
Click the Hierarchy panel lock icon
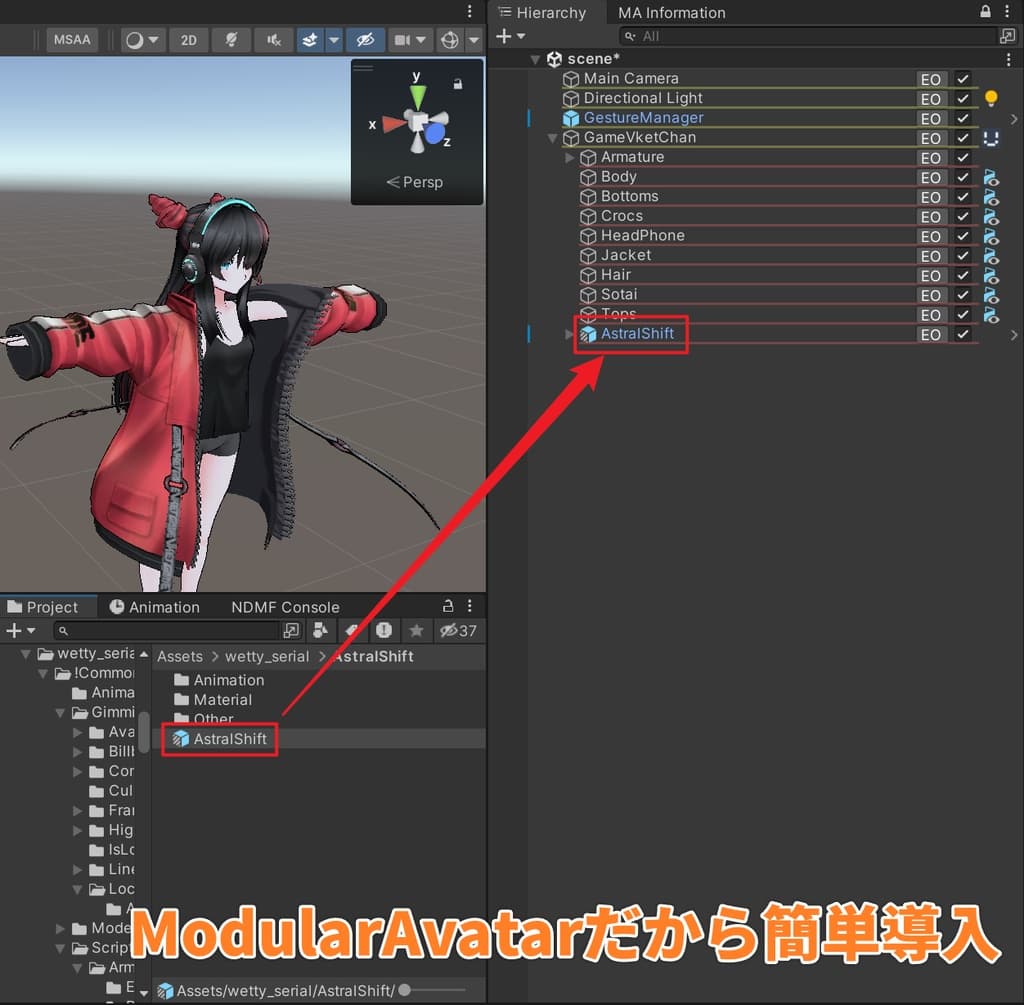click(x=985, y=11)
